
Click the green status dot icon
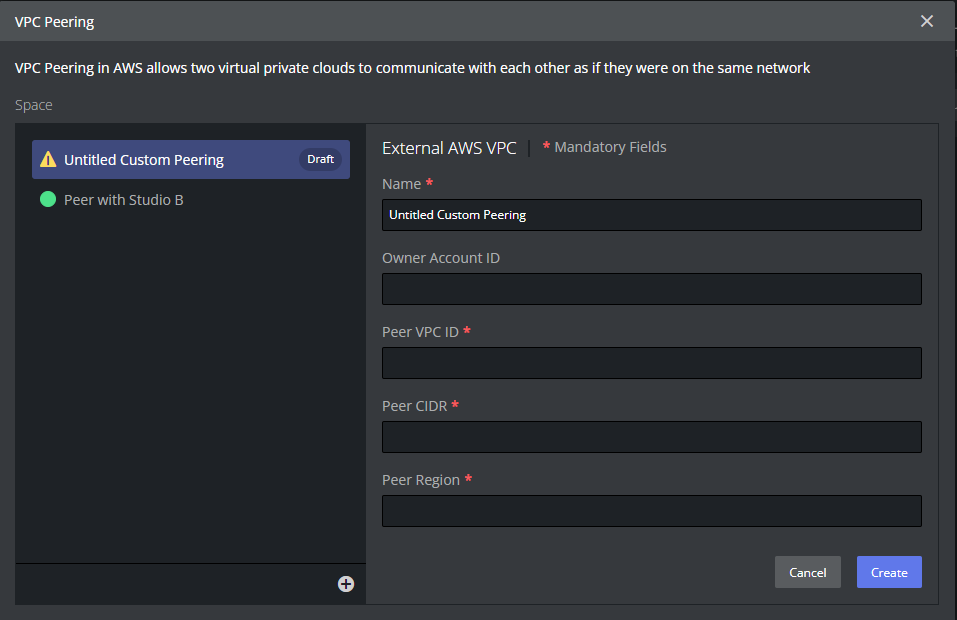(48, 200)
